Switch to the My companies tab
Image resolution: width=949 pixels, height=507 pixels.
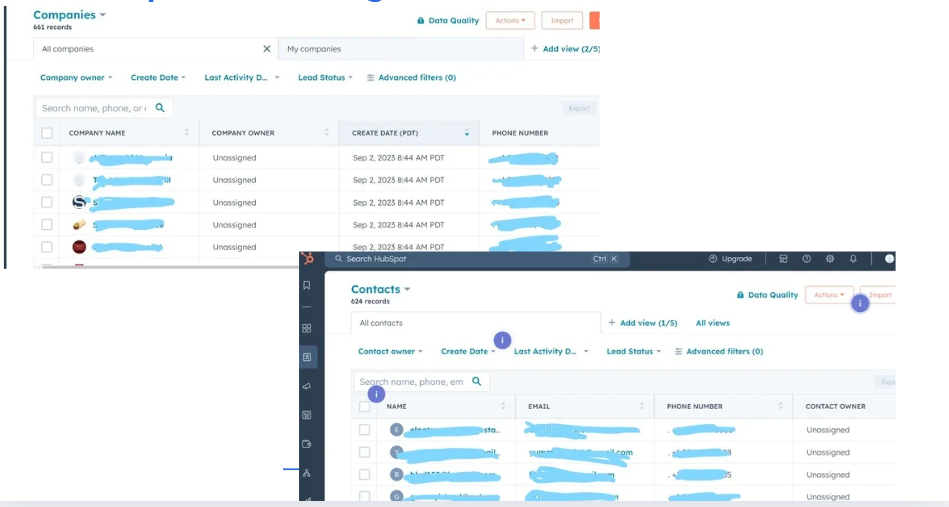(314, 49)
